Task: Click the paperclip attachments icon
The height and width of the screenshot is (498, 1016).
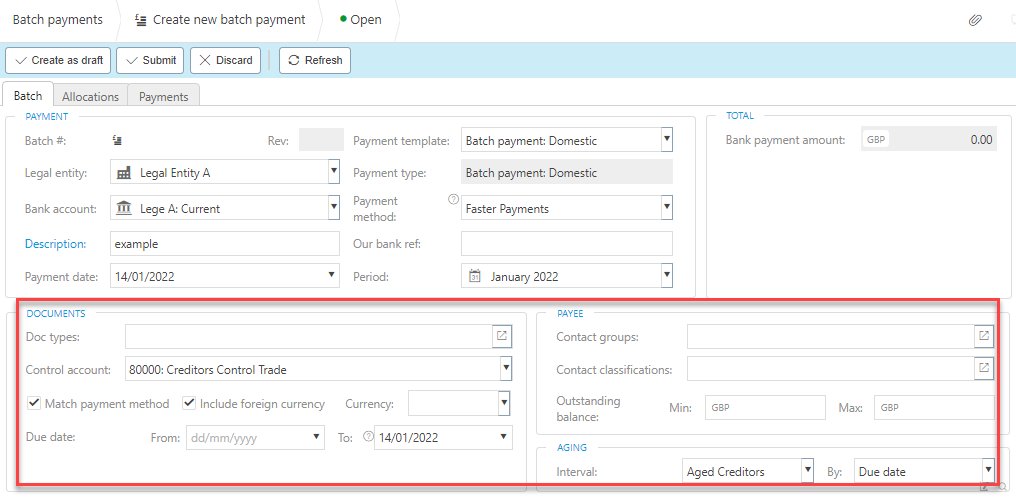Action: [975, 20]
